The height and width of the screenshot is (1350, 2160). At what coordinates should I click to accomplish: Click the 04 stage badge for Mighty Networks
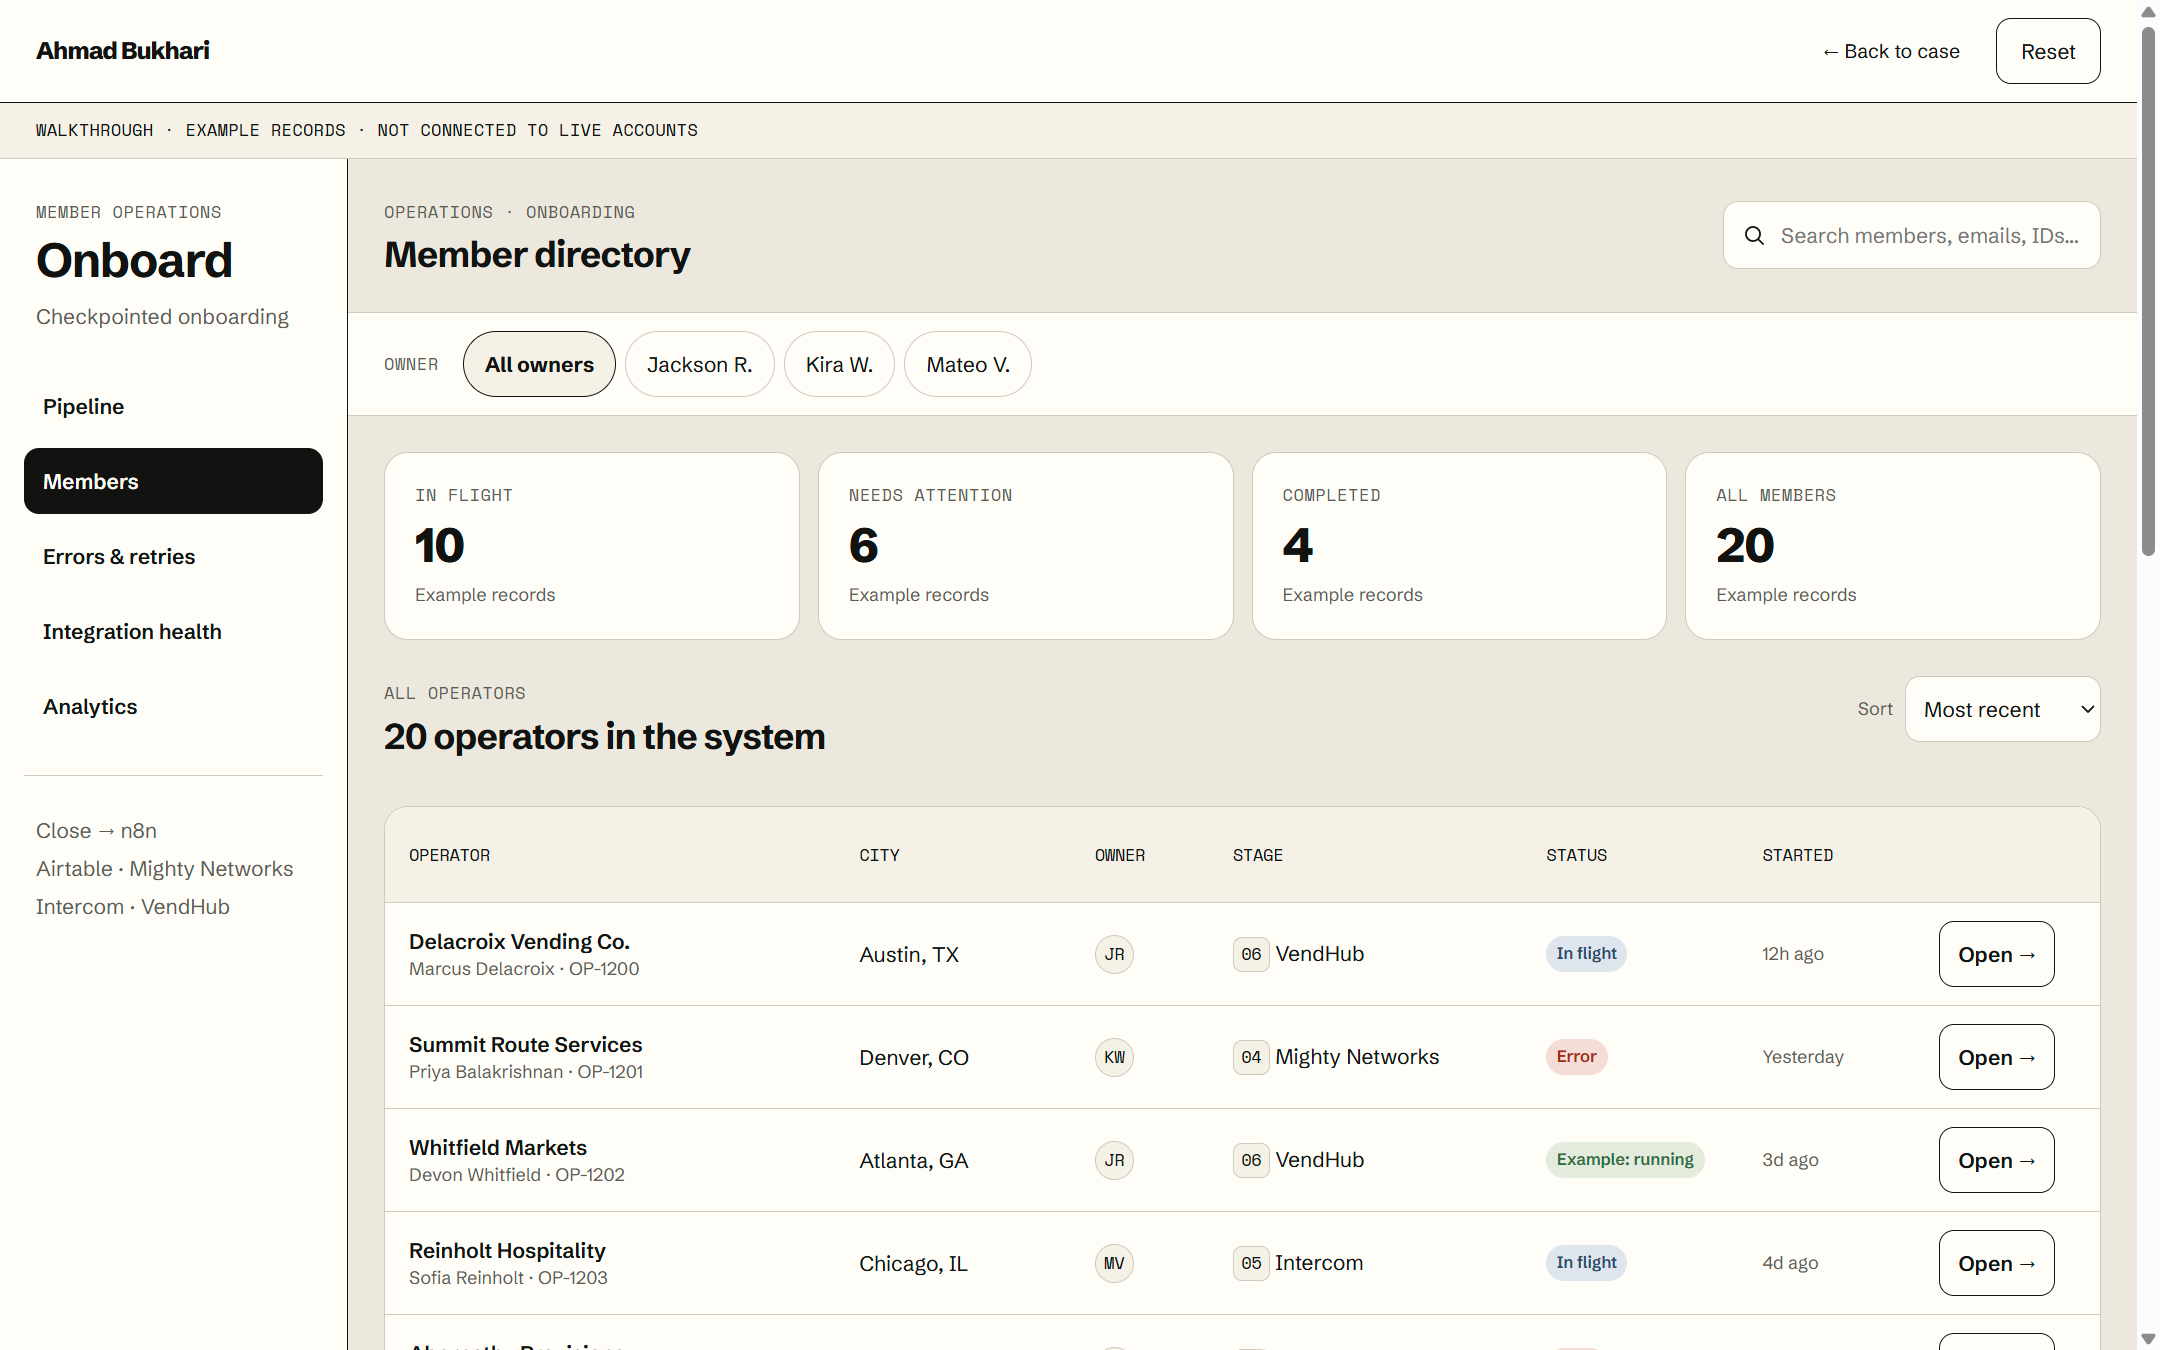(1251, 1057)
